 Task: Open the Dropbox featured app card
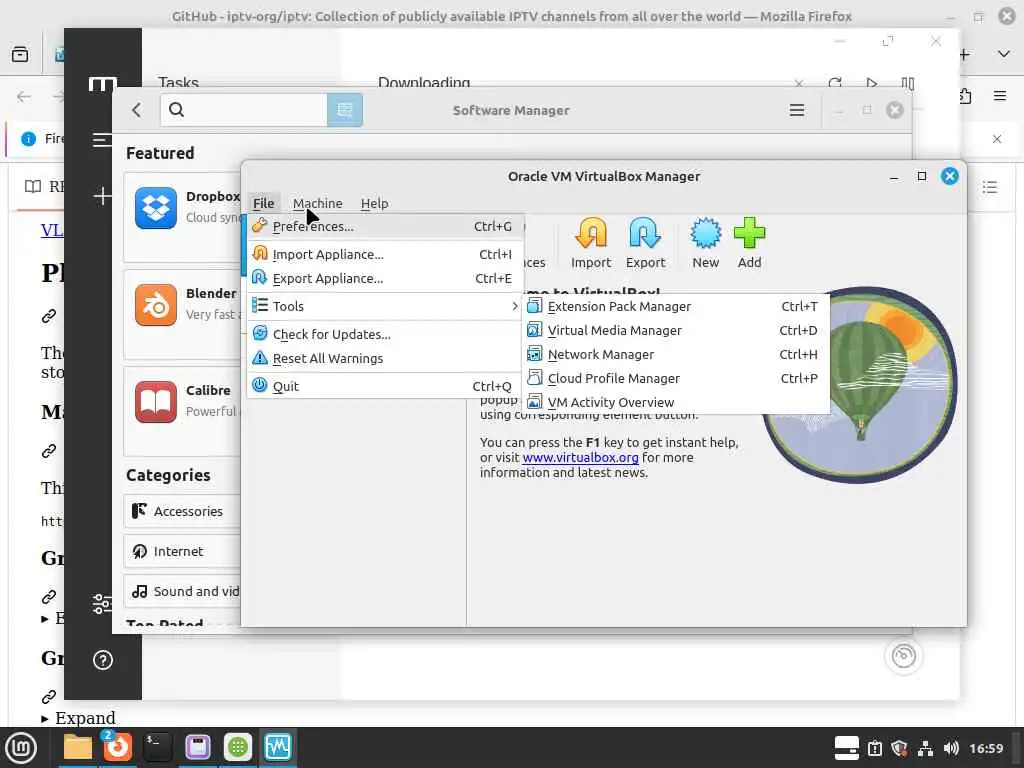click(183, 217)
